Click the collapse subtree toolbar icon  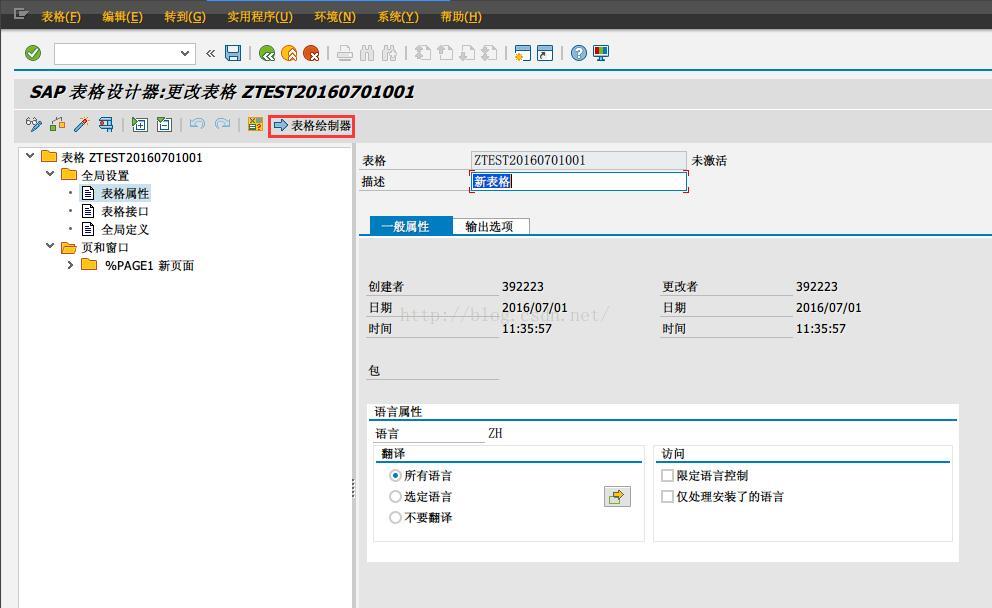point(164,125)
